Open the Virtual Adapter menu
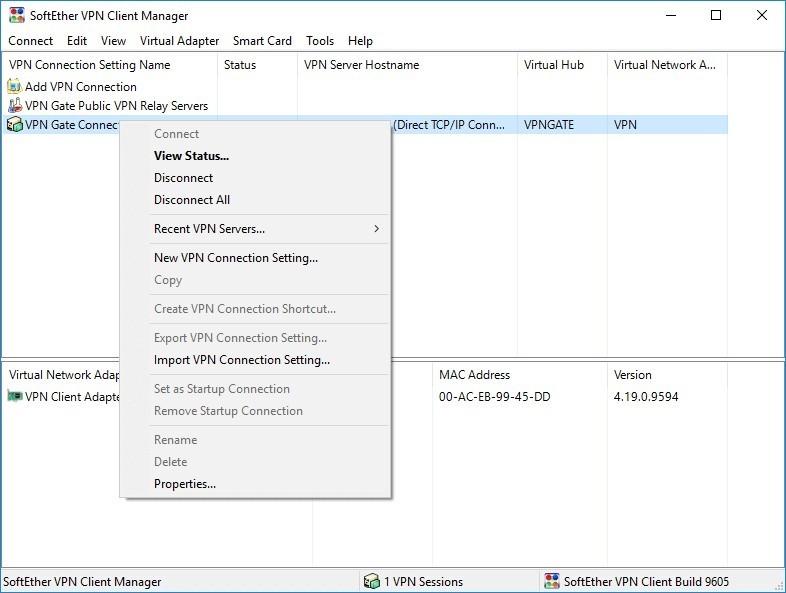 [179, 41]
